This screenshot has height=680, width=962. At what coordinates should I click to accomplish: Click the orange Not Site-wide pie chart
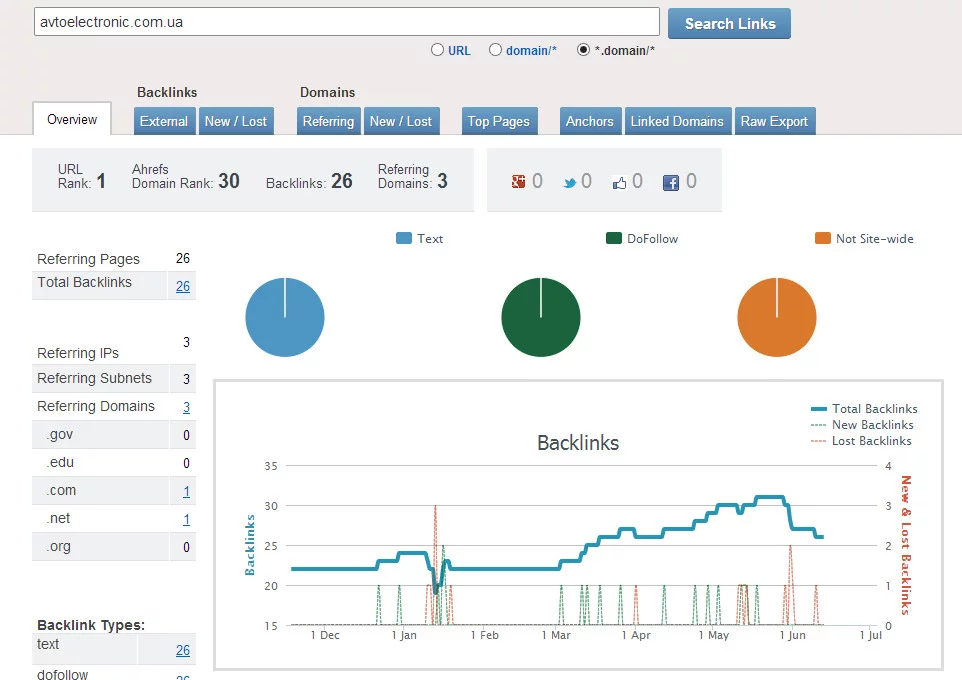click(x=777, y=318)
